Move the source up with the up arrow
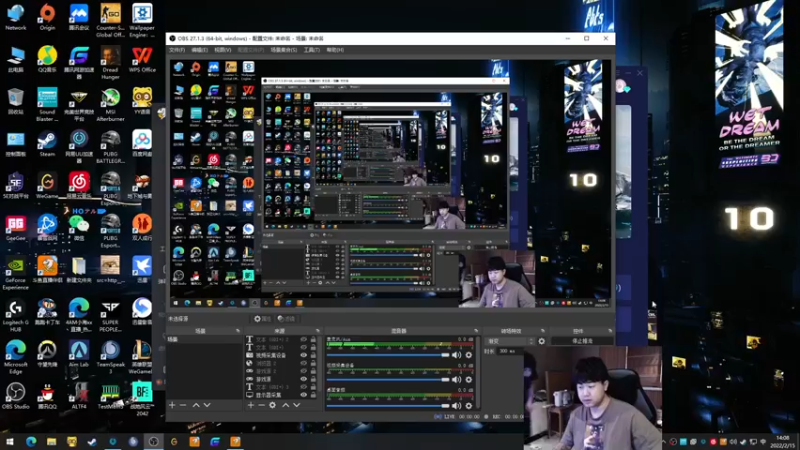The image size is (800, 450). tap(286, 405)
